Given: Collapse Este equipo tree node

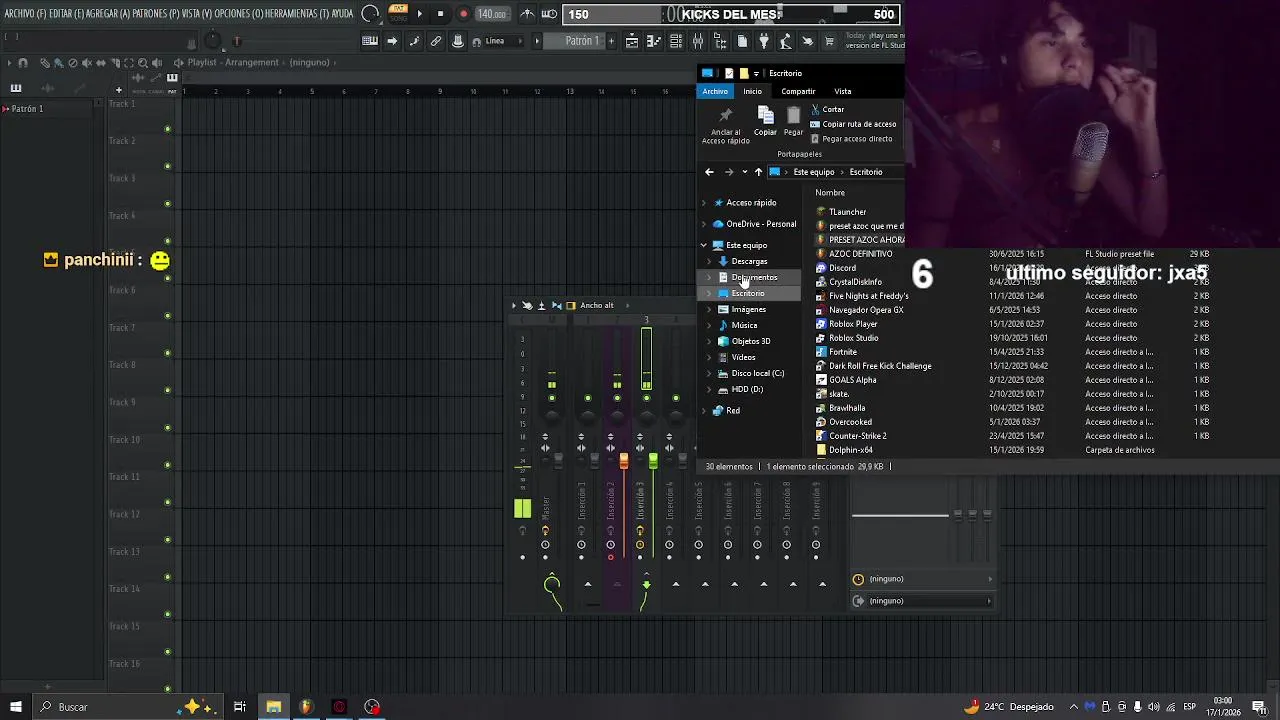Looking at the screenshot, I should pyautogui.click(x=704, y=245).
